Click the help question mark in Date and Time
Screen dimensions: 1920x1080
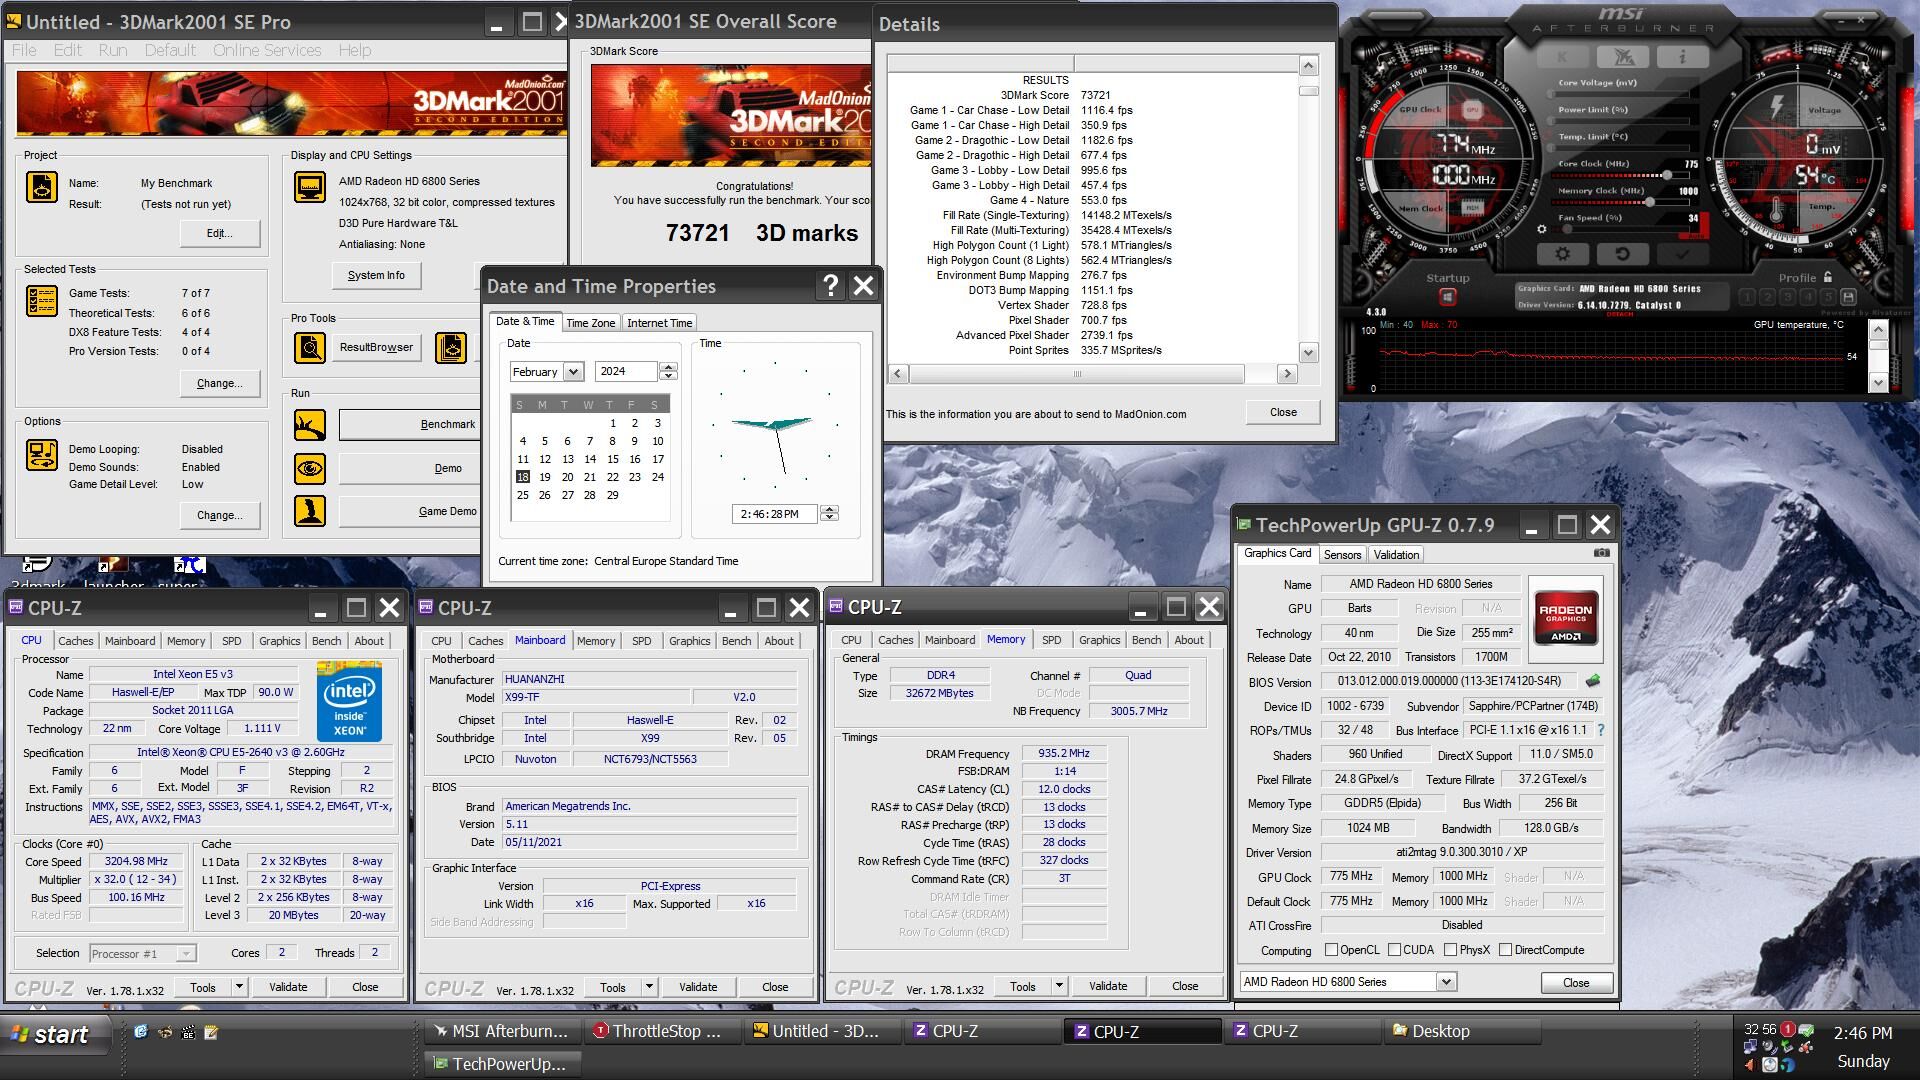830,286
